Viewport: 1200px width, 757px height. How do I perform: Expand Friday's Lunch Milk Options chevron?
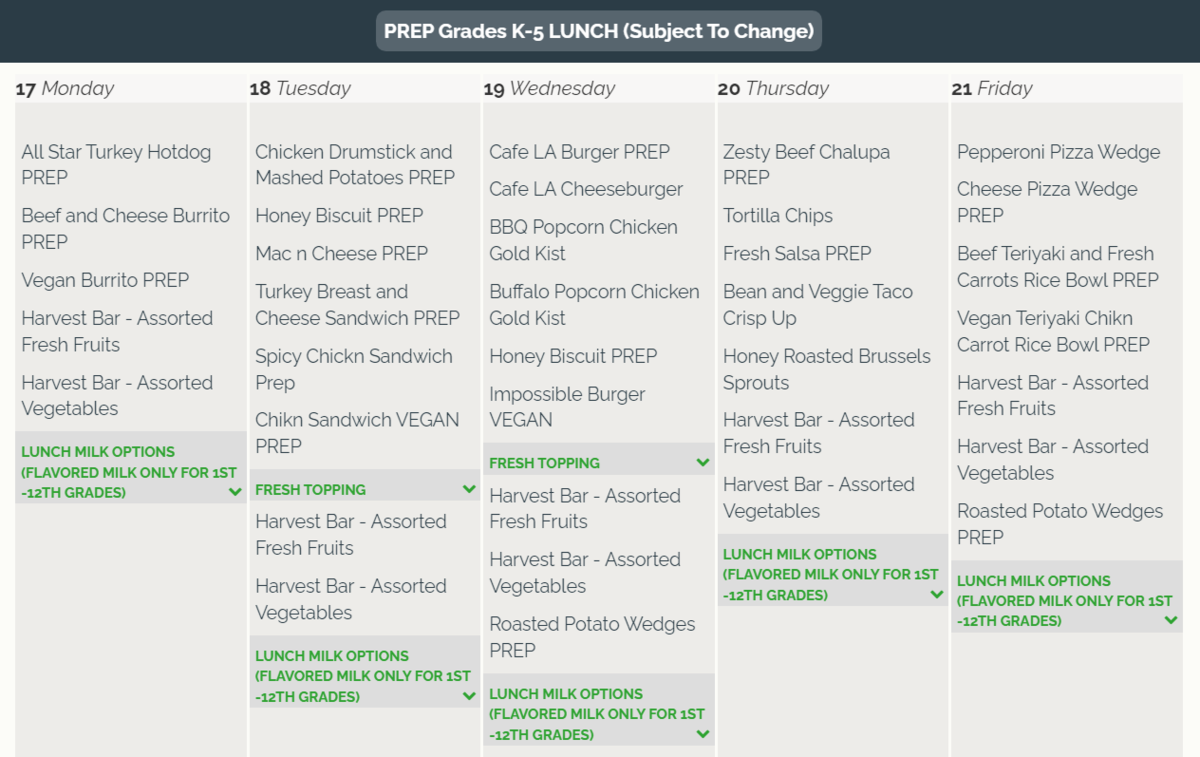(x=1171, y=620)
